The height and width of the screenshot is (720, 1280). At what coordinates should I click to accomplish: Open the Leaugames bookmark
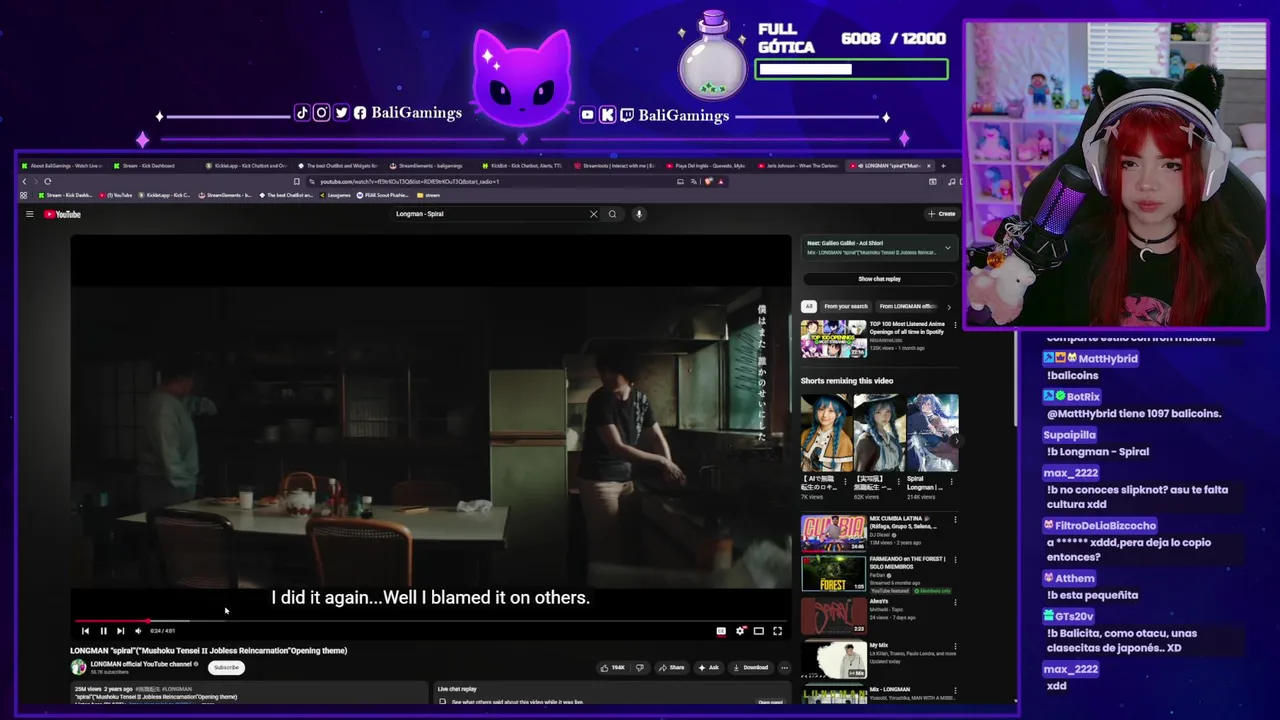335,195
